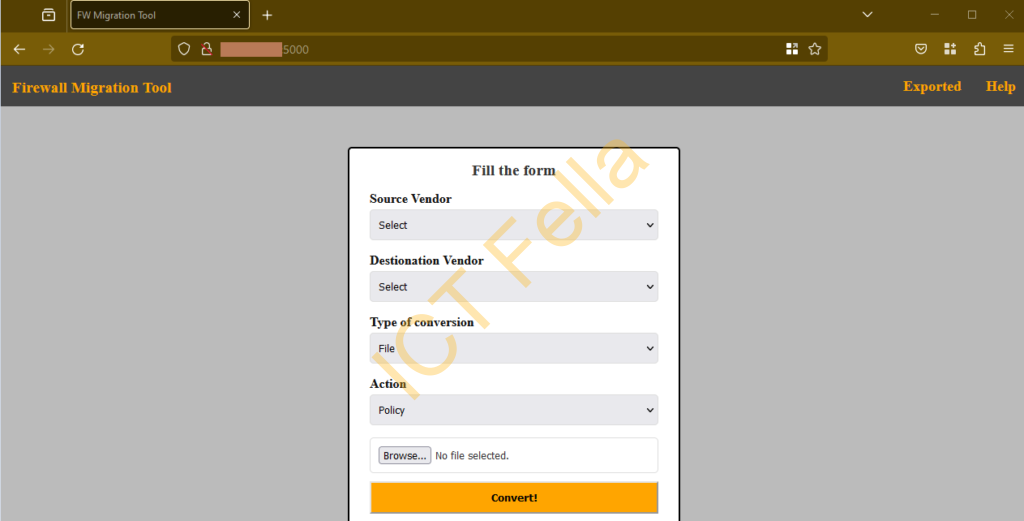1024x521 pixels.
Task: Go back to previous page
Action: 19,50
